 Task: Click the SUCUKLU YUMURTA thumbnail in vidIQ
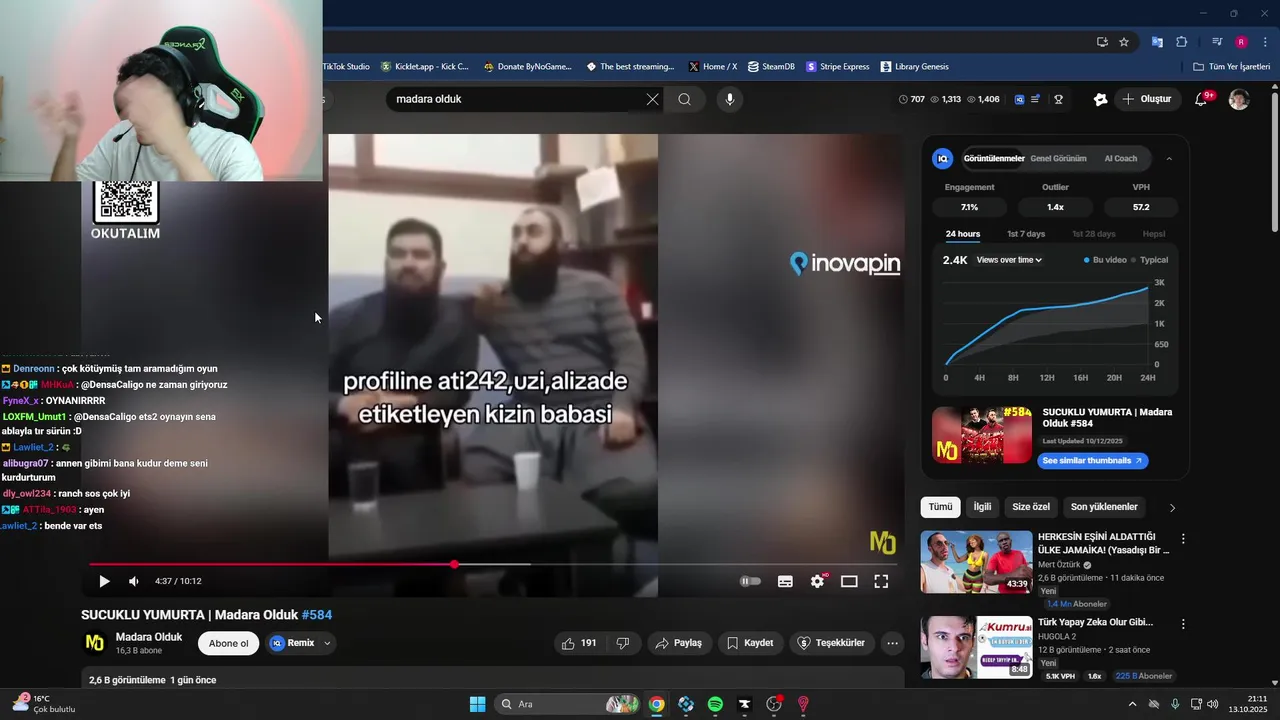(982, 435)
